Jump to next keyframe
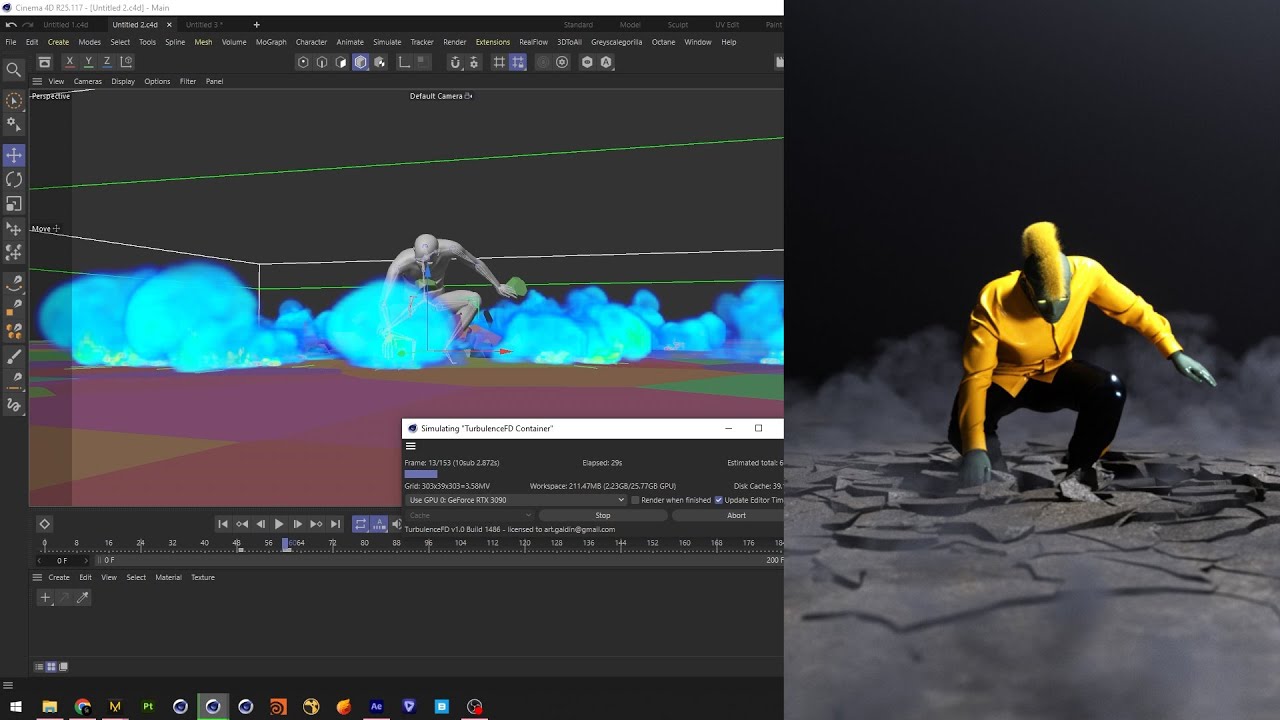The width and height of the screenshot is (1280, 720). point(316,524)
